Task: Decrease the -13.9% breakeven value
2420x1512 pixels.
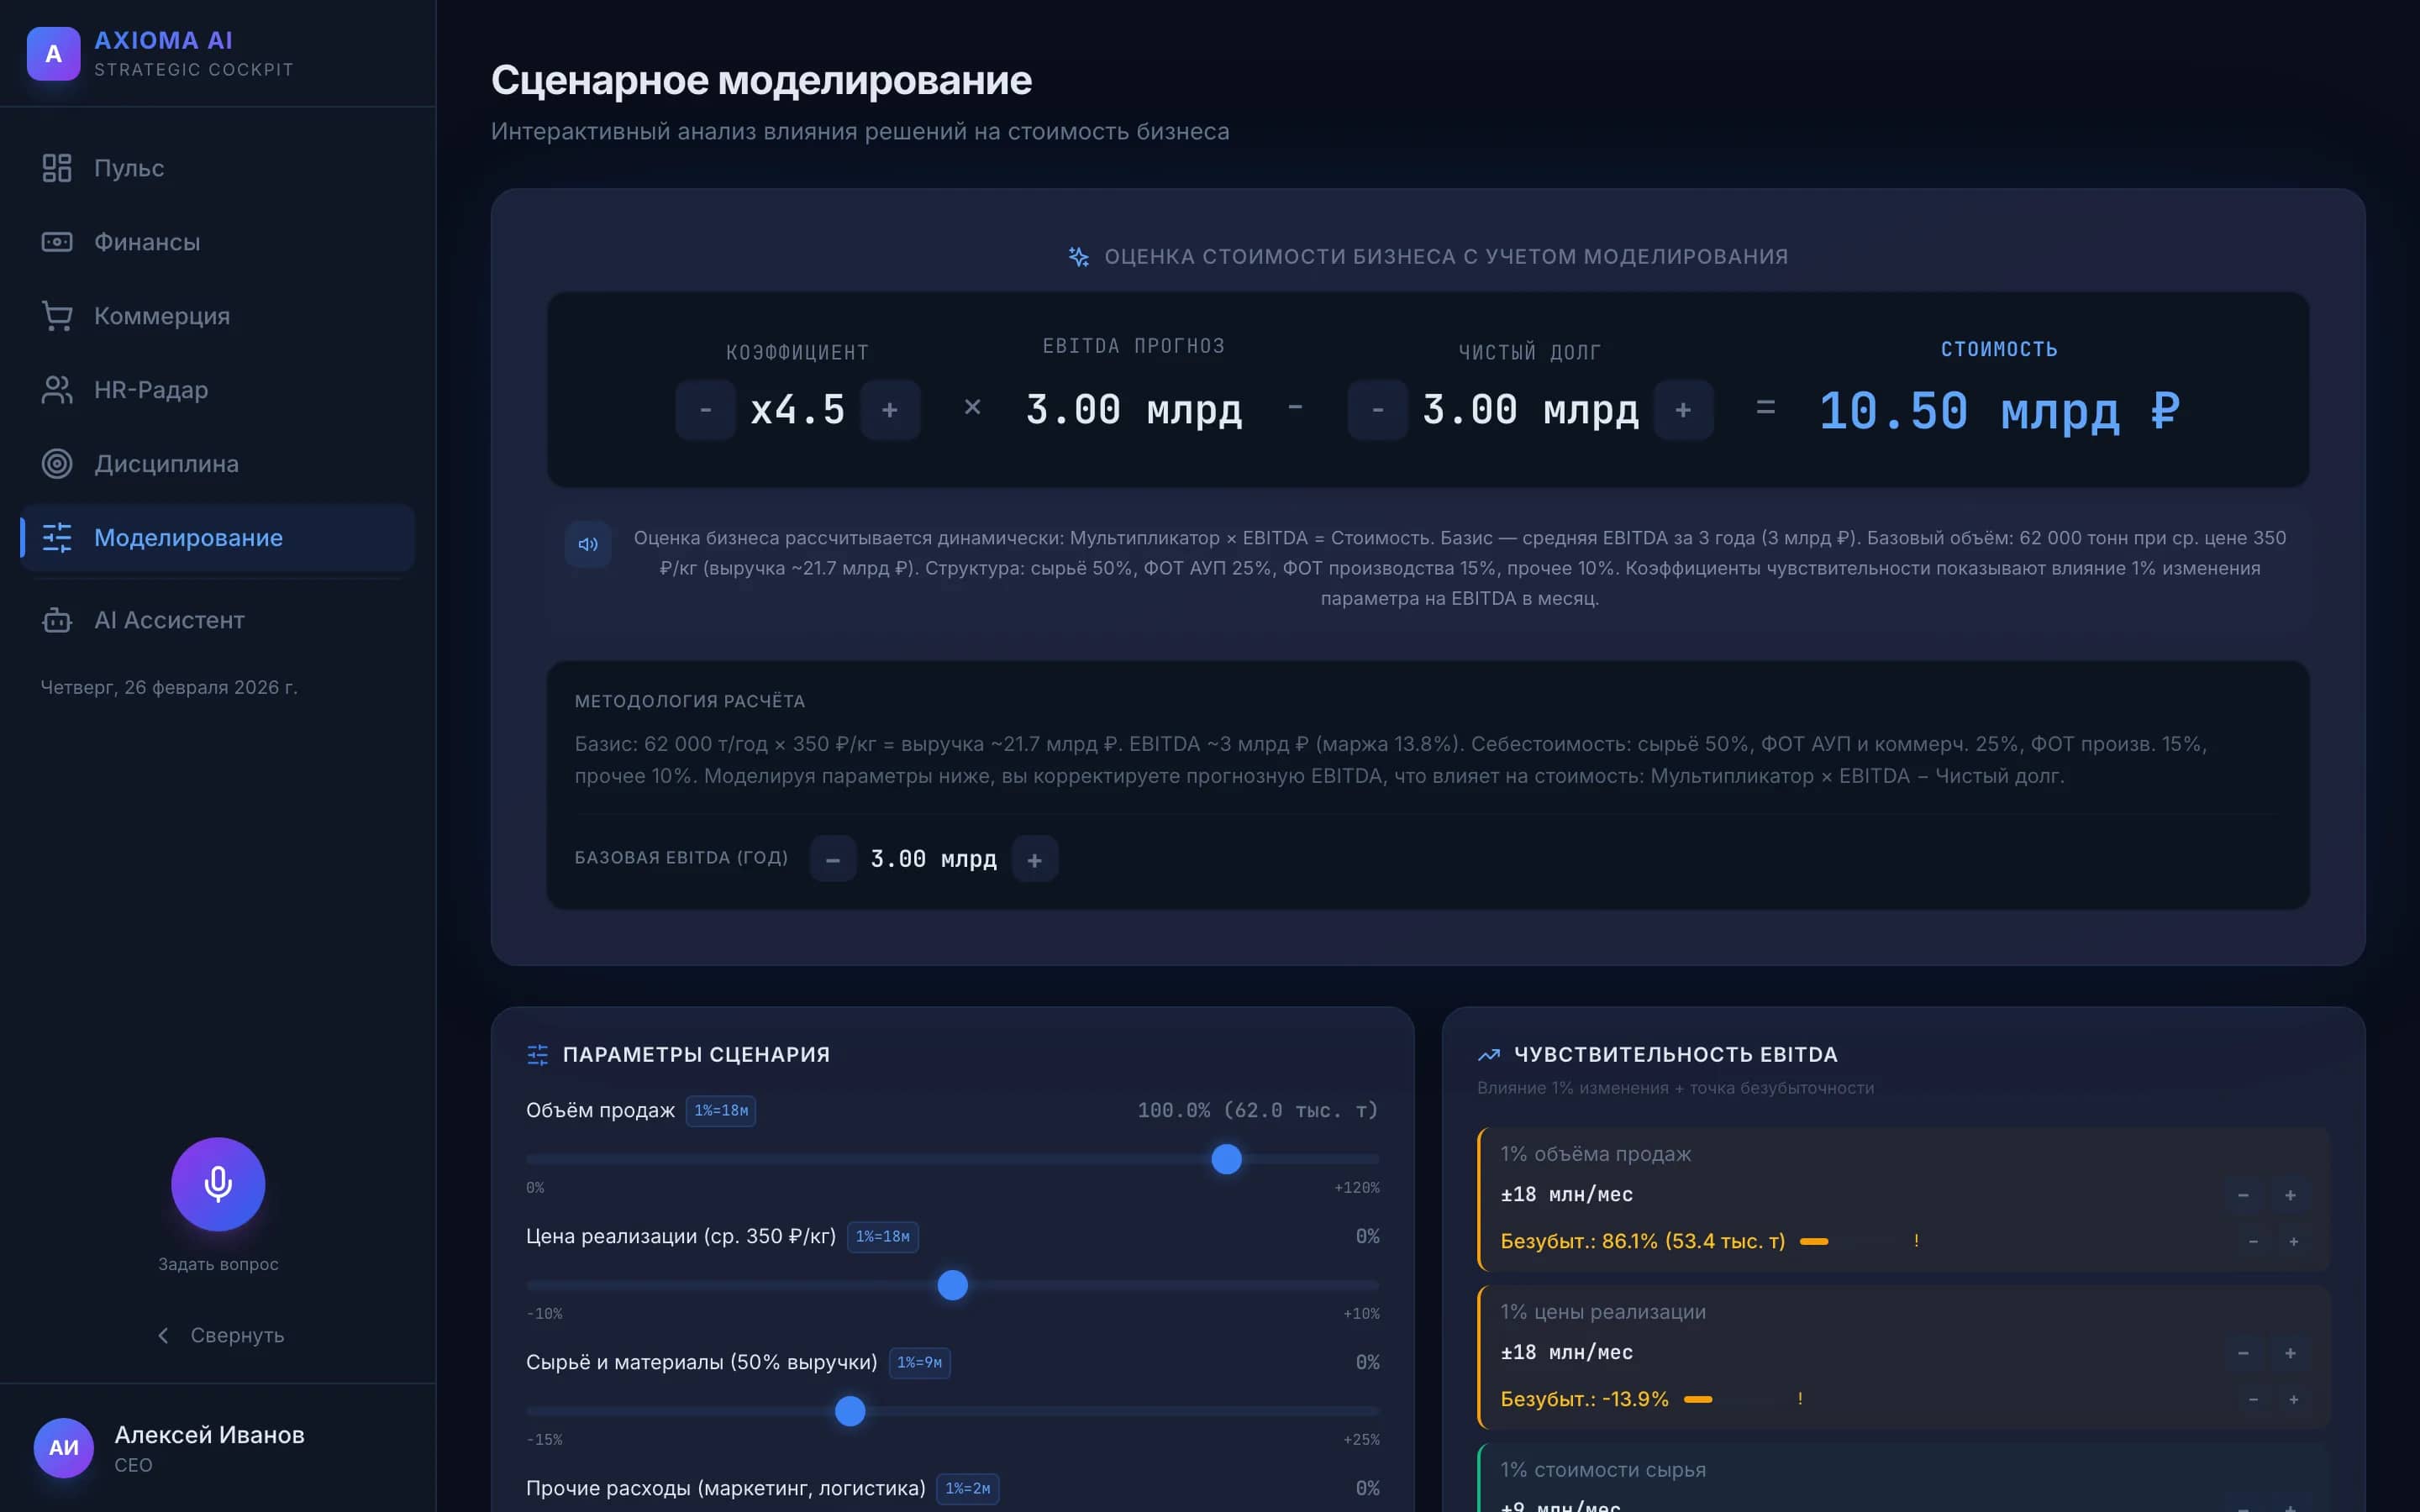Action: (2253, 1399)
